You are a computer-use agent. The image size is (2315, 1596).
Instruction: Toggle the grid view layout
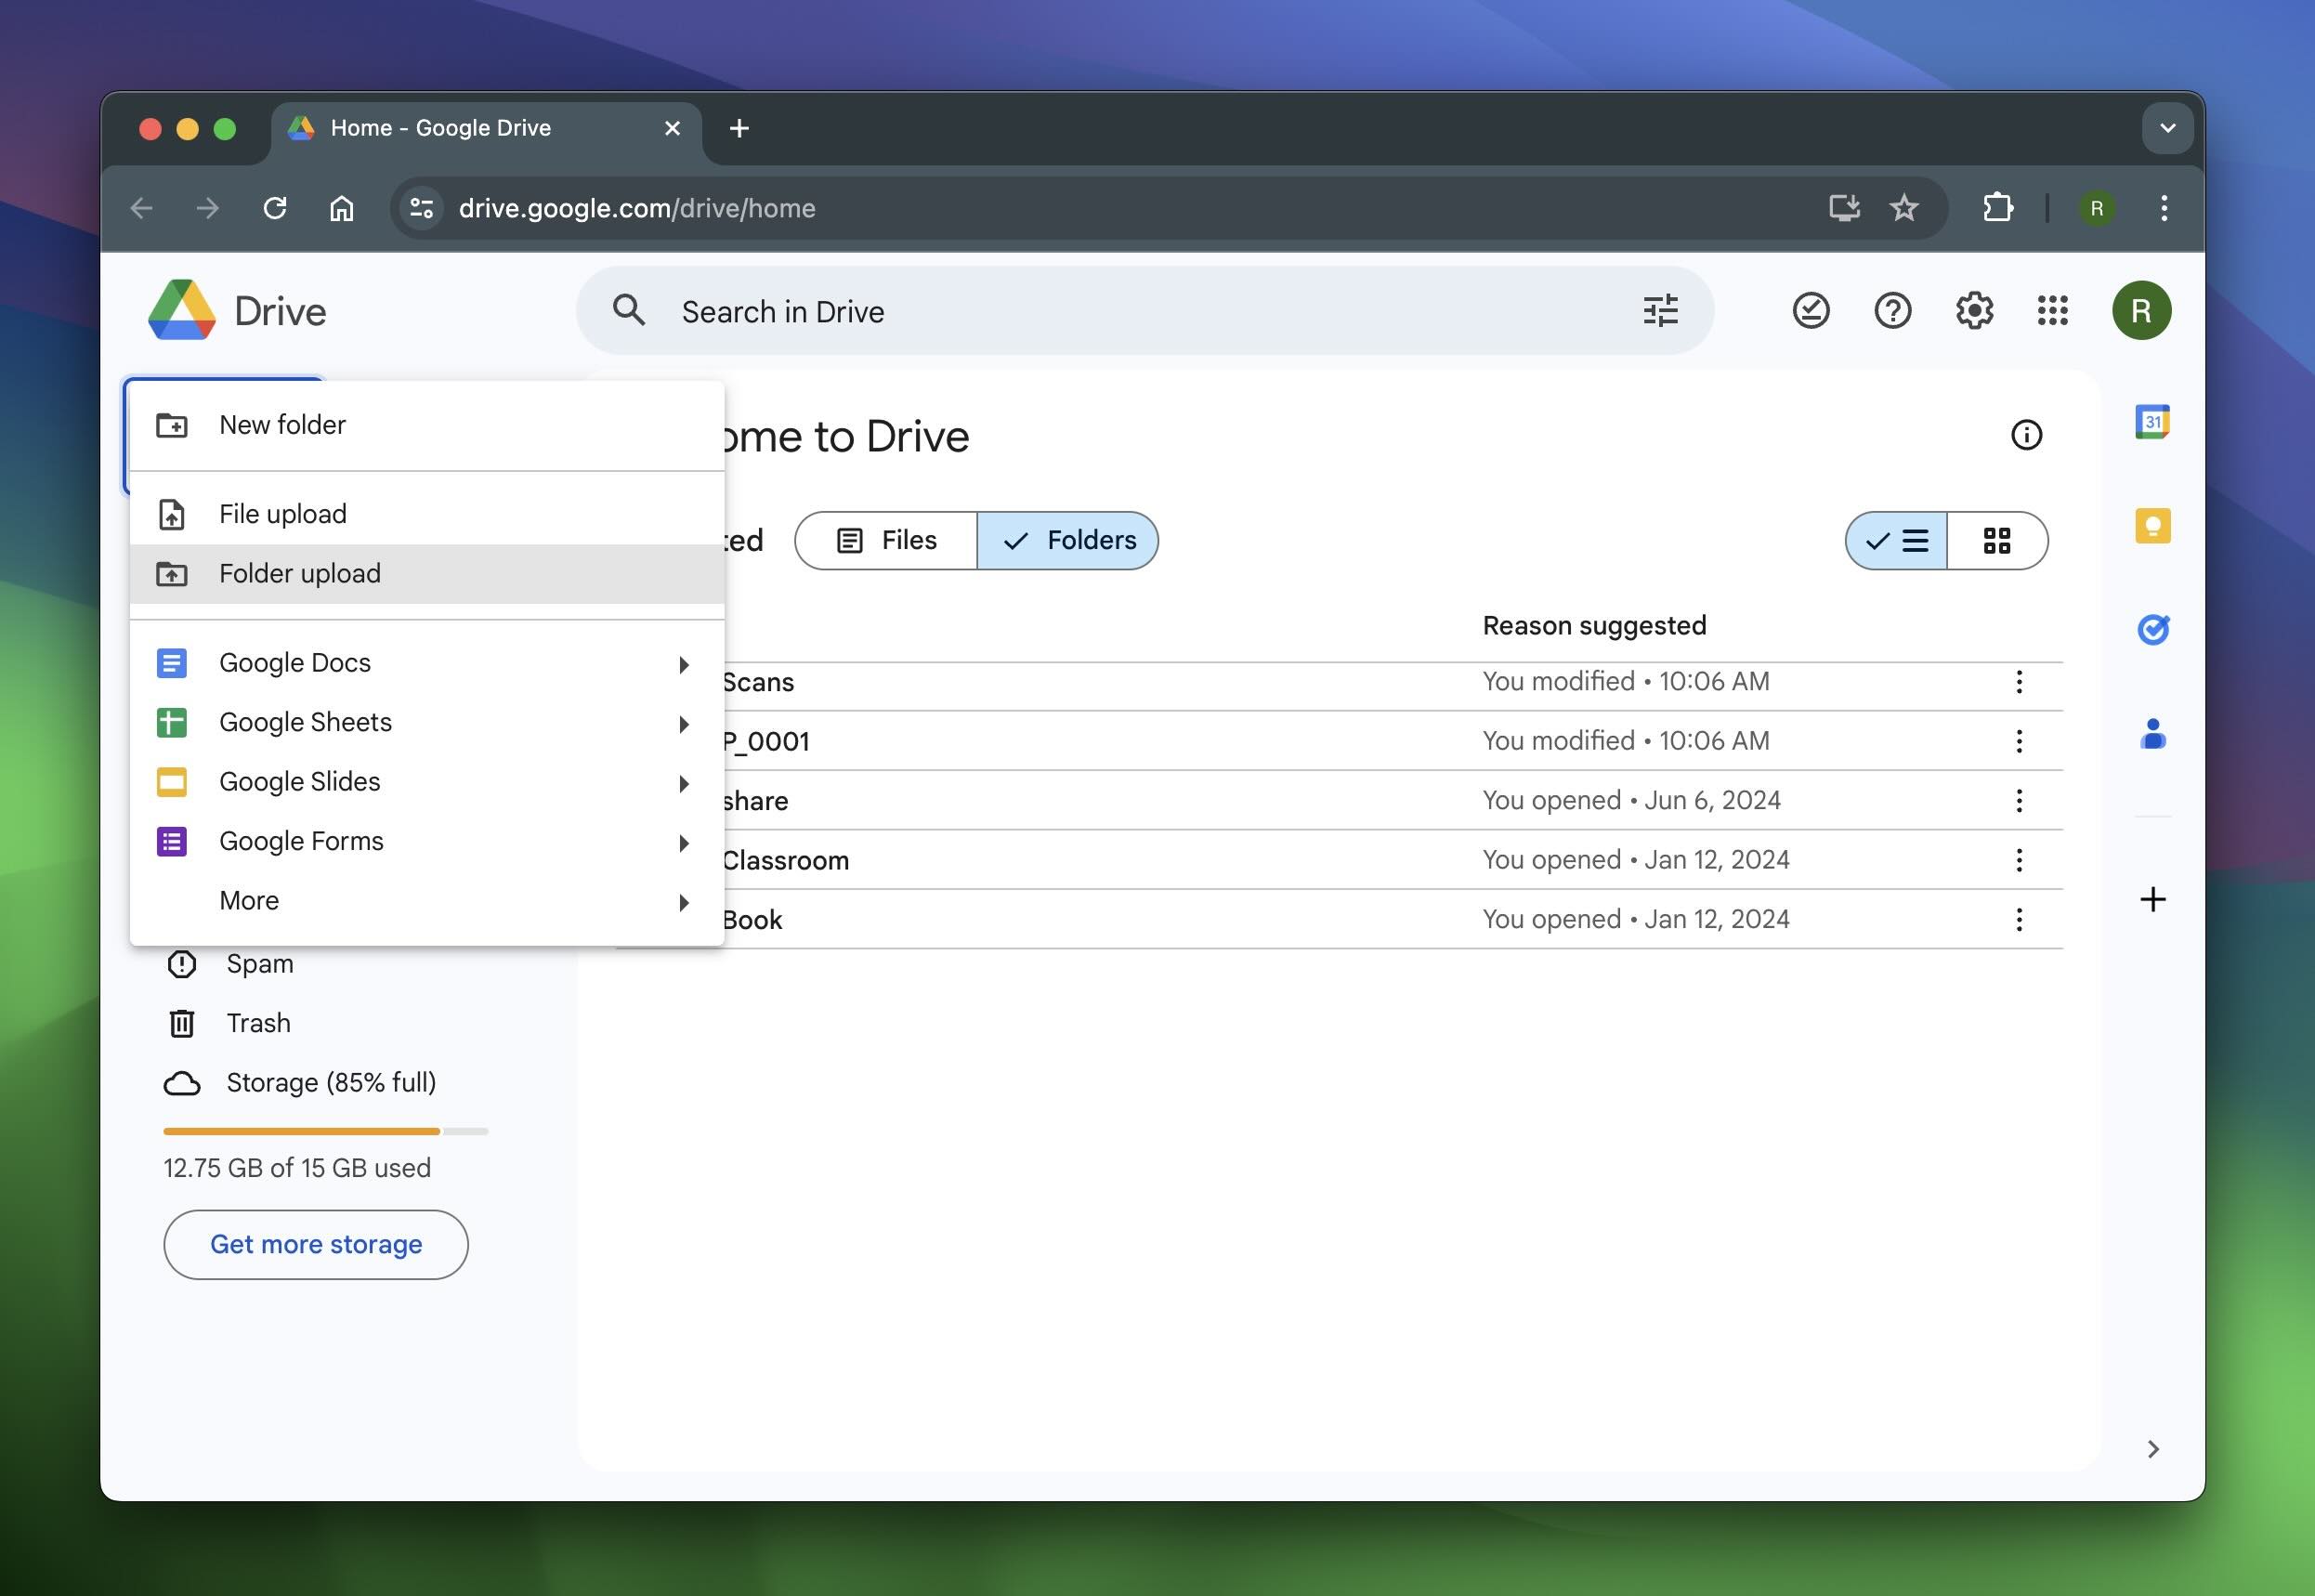1996,541
